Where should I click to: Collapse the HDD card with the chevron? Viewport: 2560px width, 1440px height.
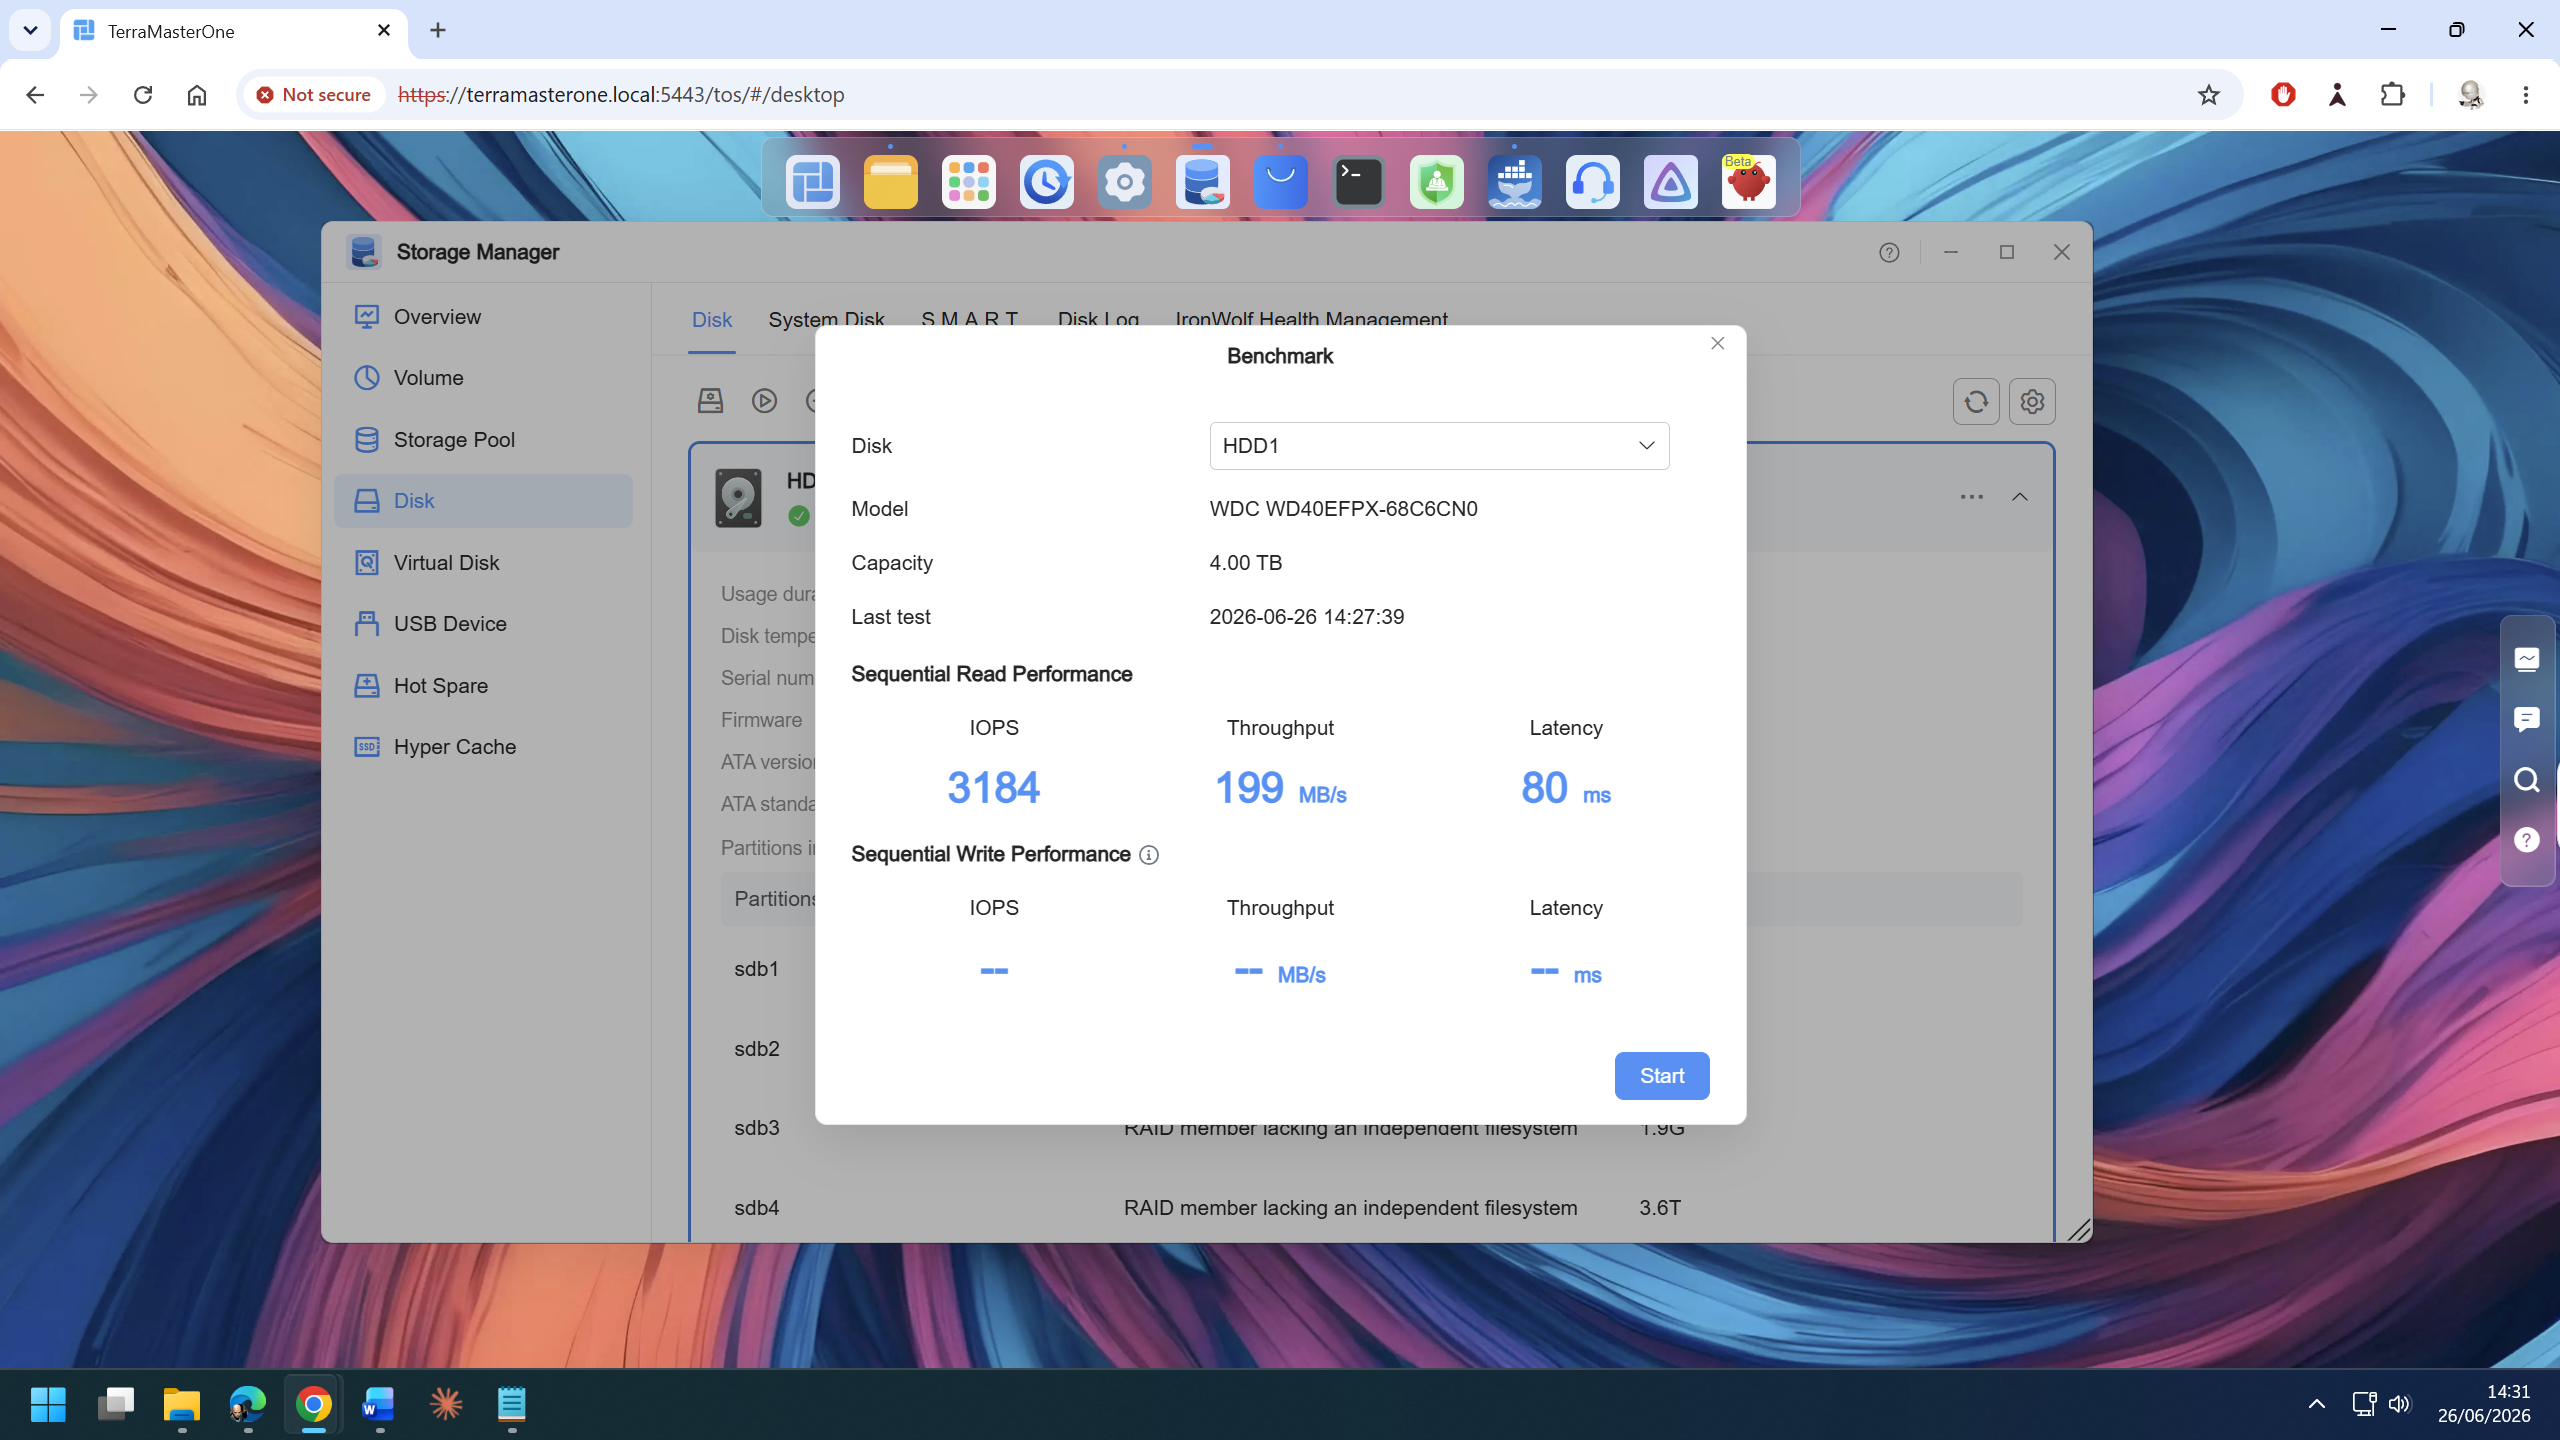coord(2020,497)
